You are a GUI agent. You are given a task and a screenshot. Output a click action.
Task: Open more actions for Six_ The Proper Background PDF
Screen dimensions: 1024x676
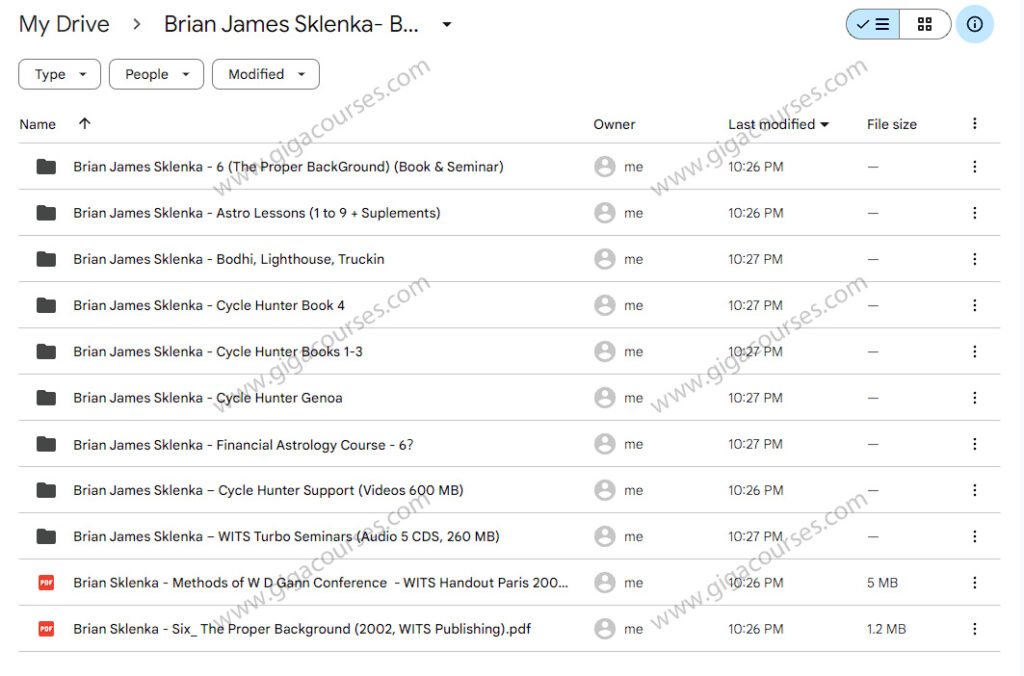tap(974, 629)
